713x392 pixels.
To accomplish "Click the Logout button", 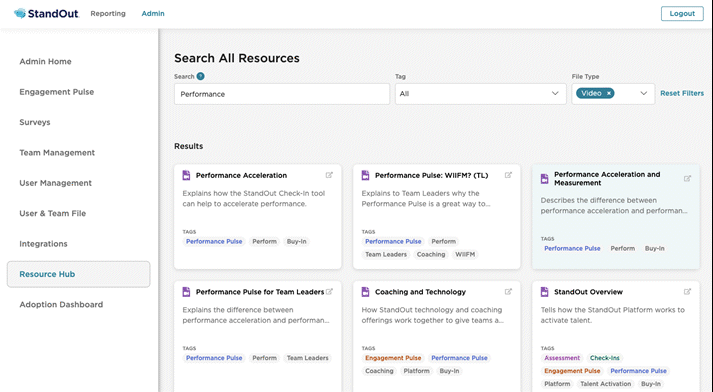I will click(682, 14).
